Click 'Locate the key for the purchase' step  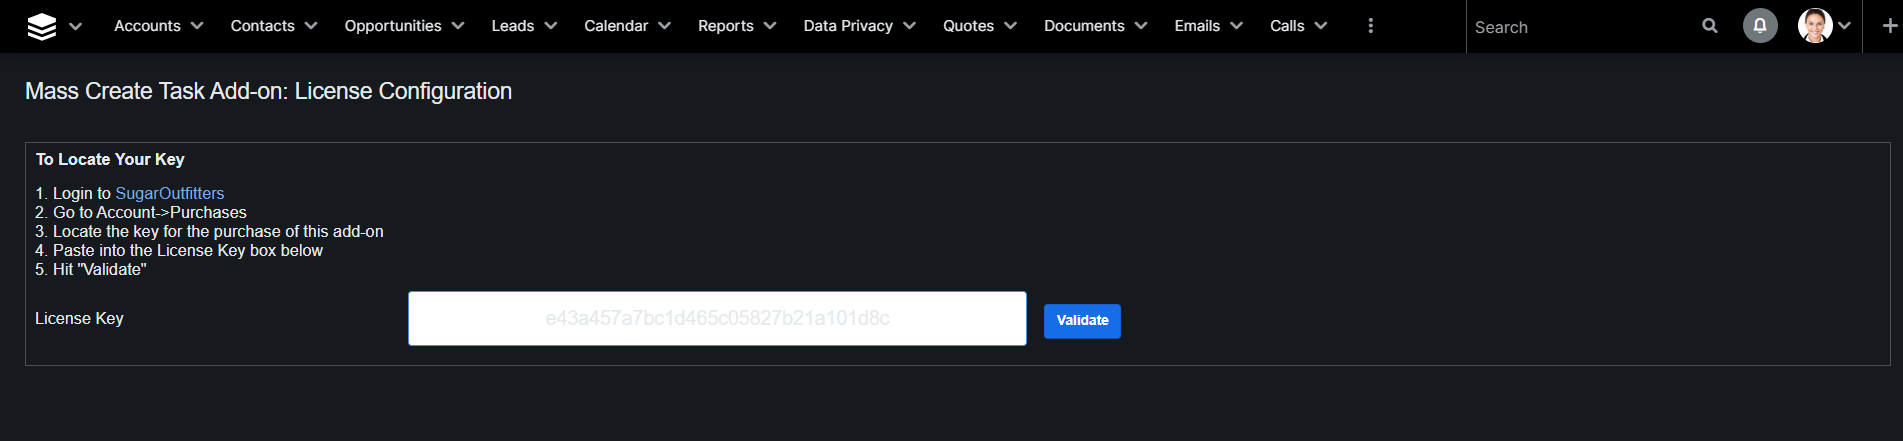coord(218,231)
